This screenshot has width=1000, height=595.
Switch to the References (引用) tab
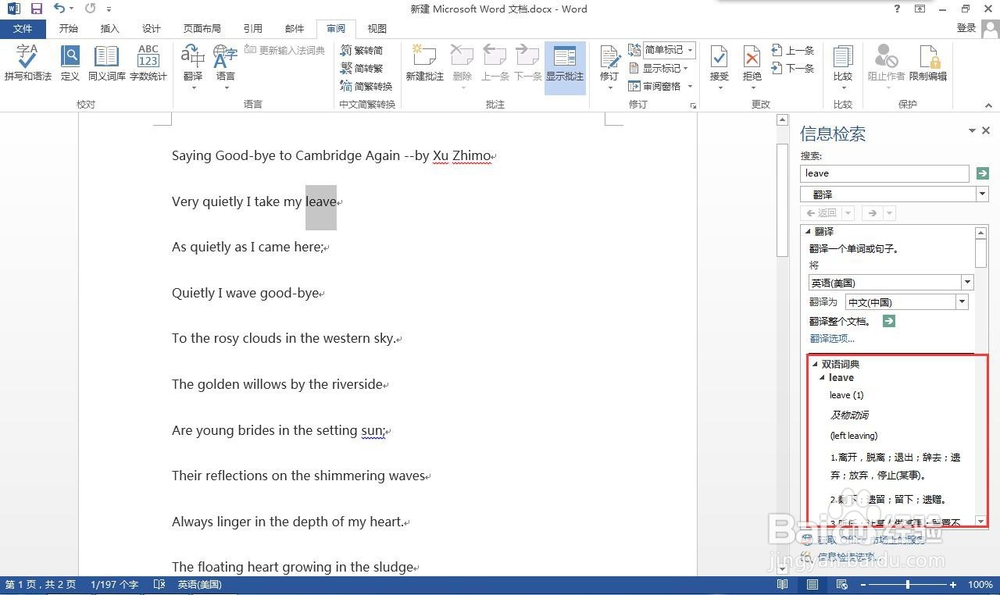253,29
